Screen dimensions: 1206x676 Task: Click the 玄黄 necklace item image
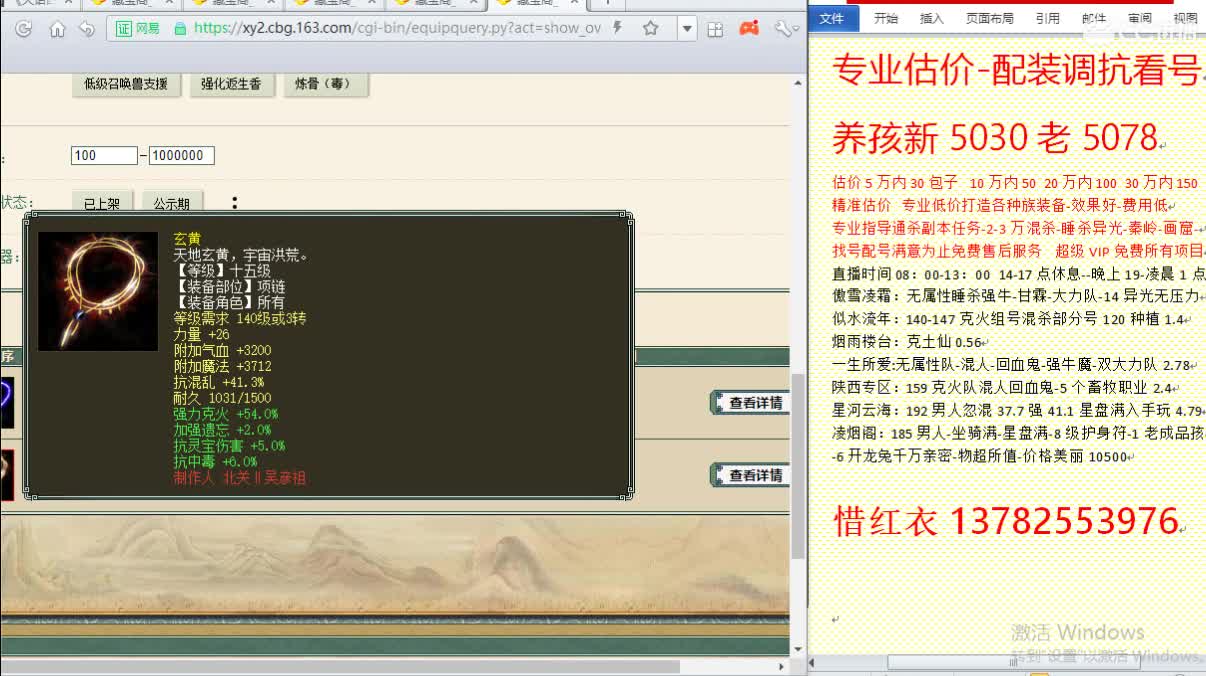click(98, 291)
